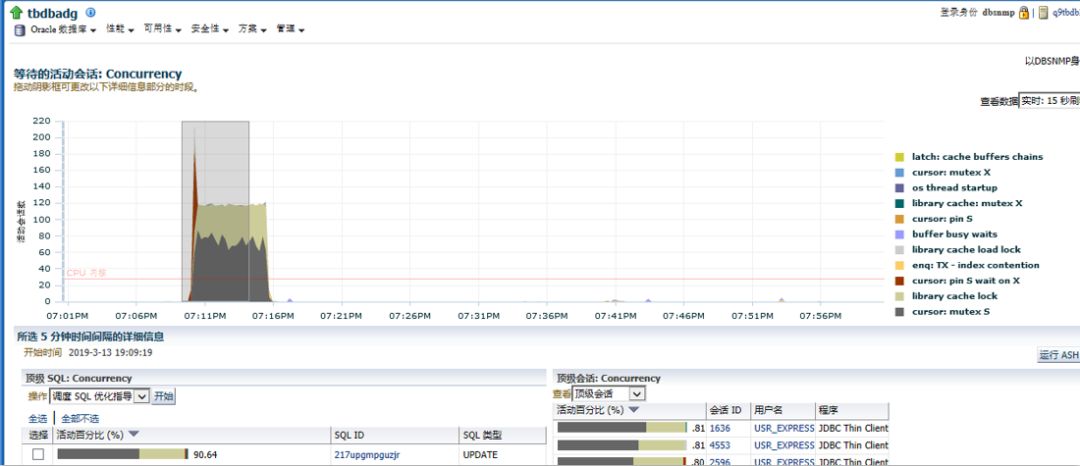Open the 性能 menu

point(119,30)
